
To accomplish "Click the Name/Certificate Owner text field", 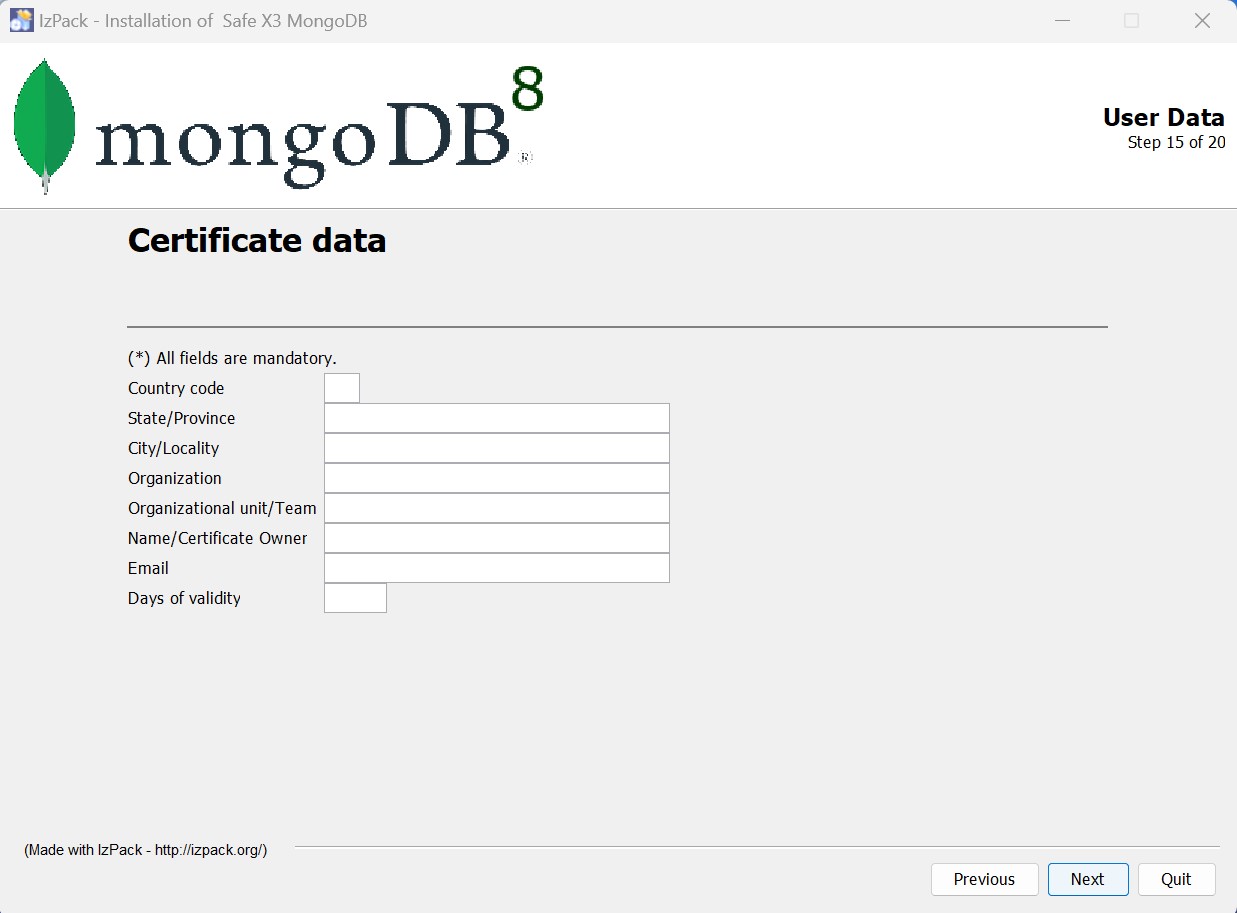I will (496, 538).
